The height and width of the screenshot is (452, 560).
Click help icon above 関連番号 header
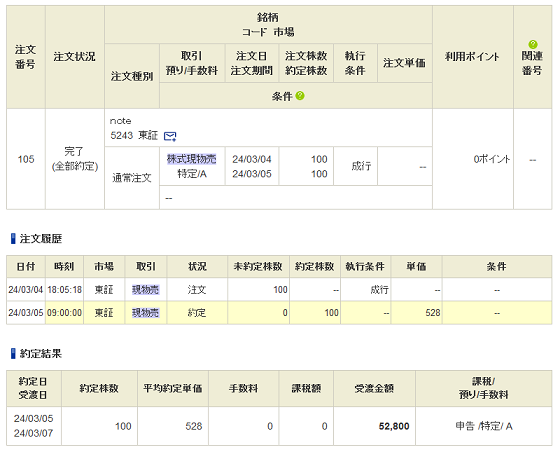[532, 45]
